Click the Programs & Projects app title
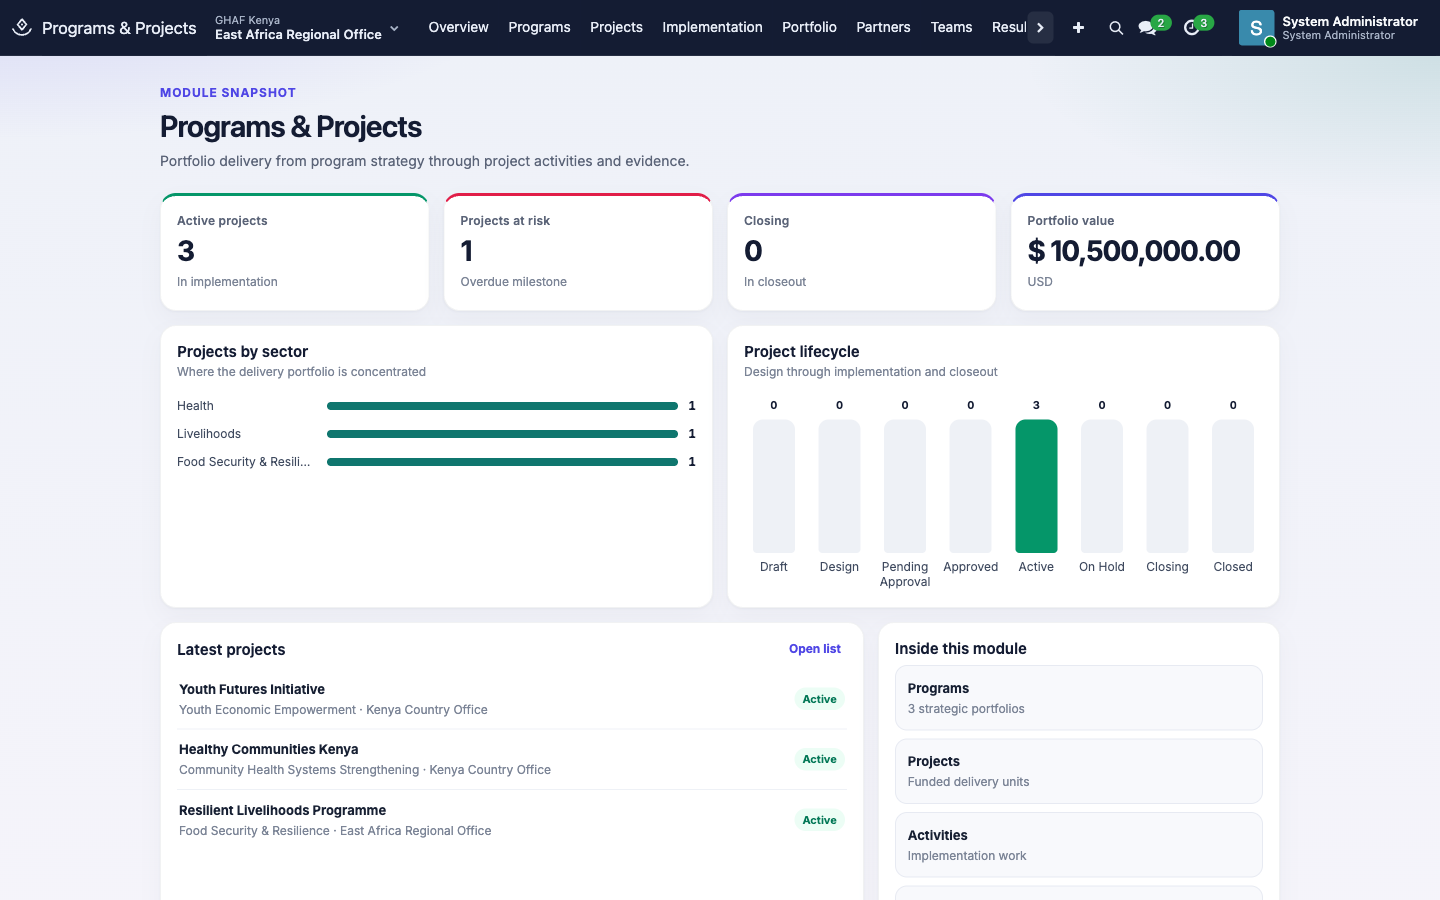The width and height of the screenshot is (1440, 900). coord(119,28)
